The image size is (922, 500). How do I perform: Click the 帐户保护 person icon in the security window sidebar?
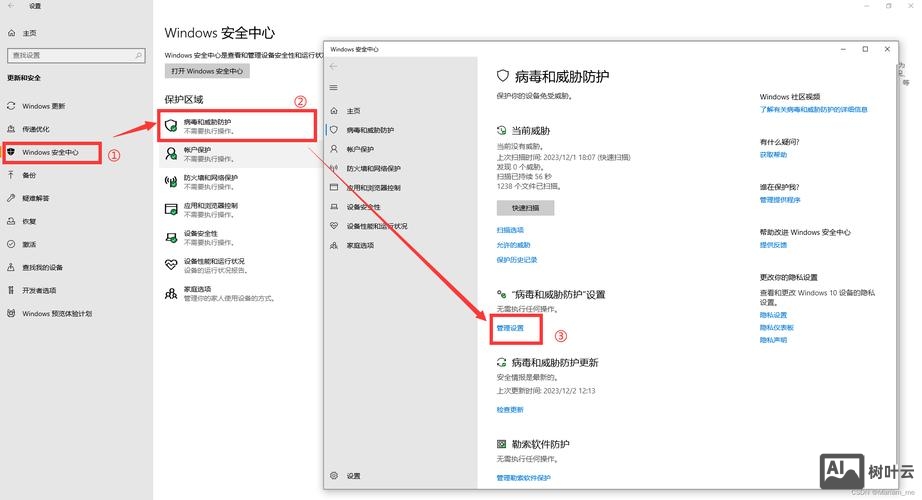tap(334, 149)
